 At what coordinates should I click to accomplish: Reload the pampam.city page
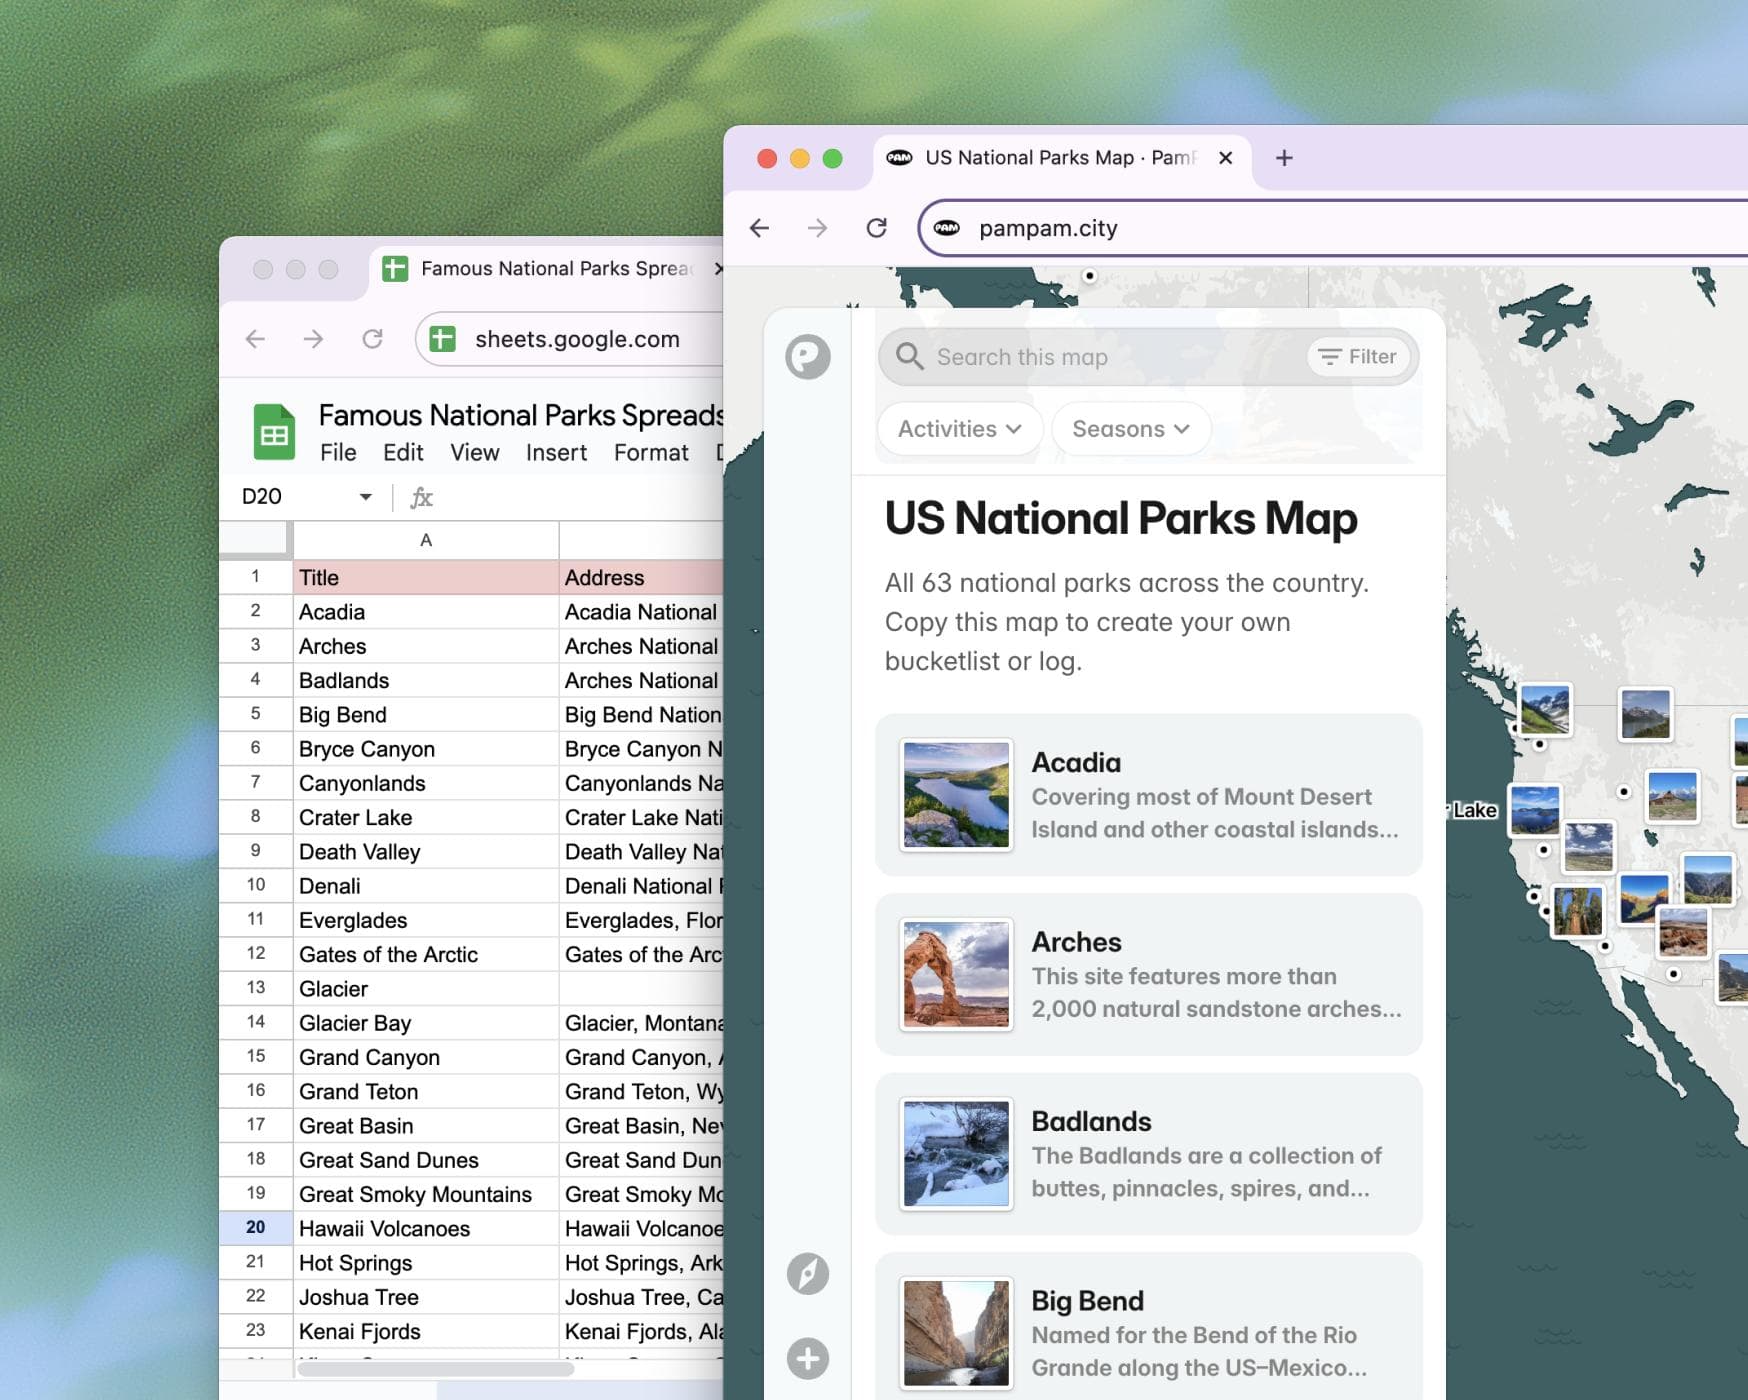[x=877, y=227]
